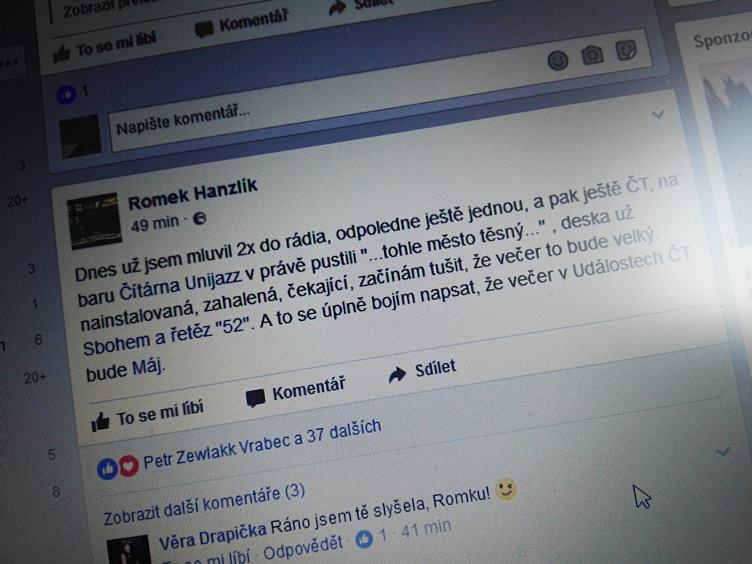Open Romek Hanzlík's profile name link

pyautogui.click(x=193, y=194)
